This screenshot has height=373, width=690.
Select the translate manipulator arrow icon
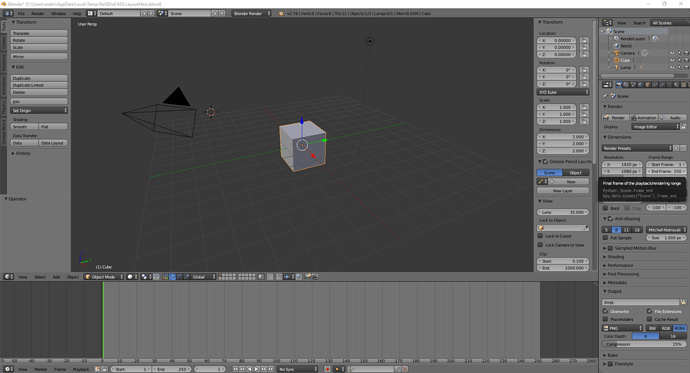pos(172,277)
